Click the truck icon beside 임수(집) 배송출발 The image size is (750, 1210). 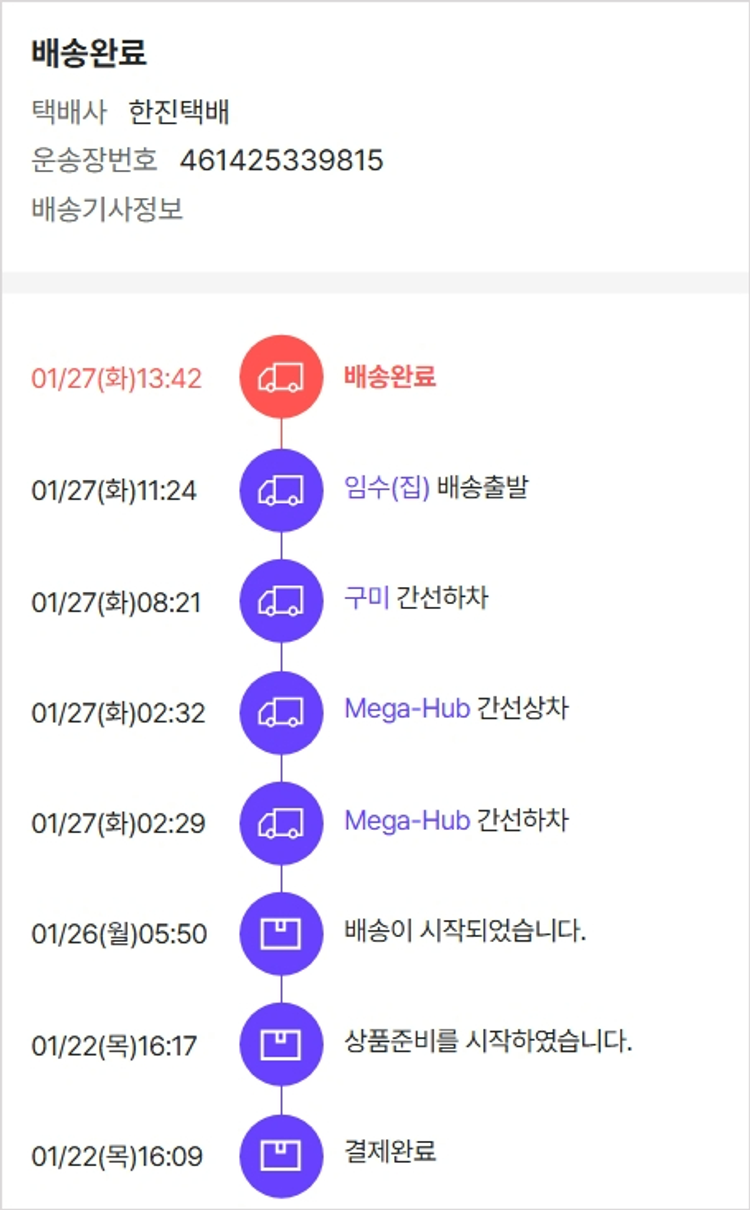(x=281, y=490)
